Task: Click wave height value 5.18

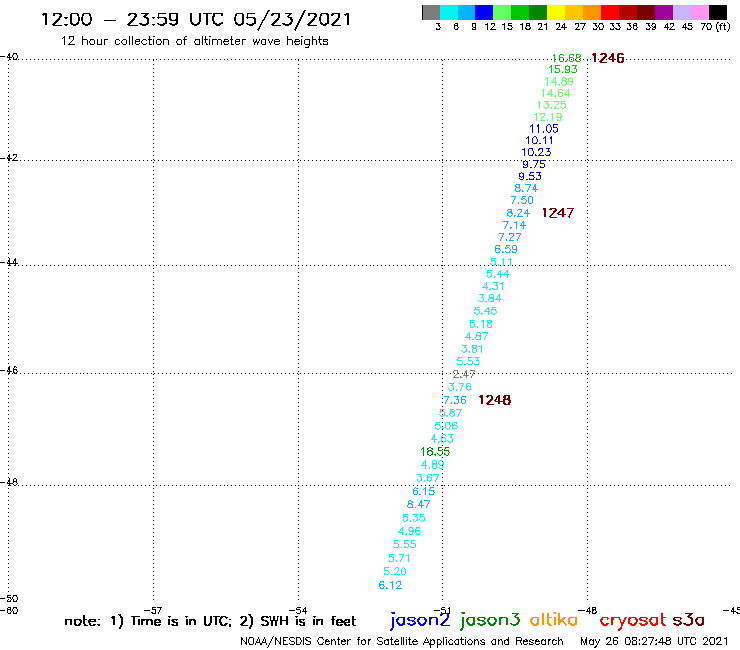Action: pos(481,324)
